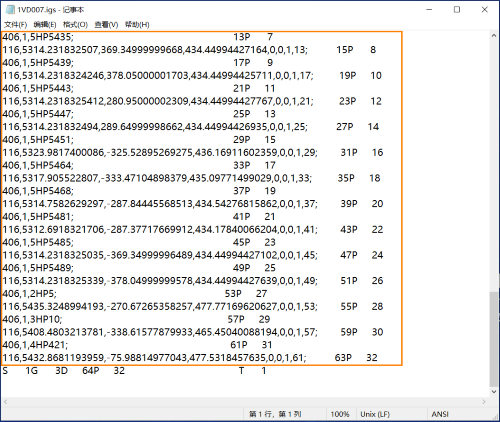Close the 1VD007.igs Notepad window

click(x=485, y=10)
